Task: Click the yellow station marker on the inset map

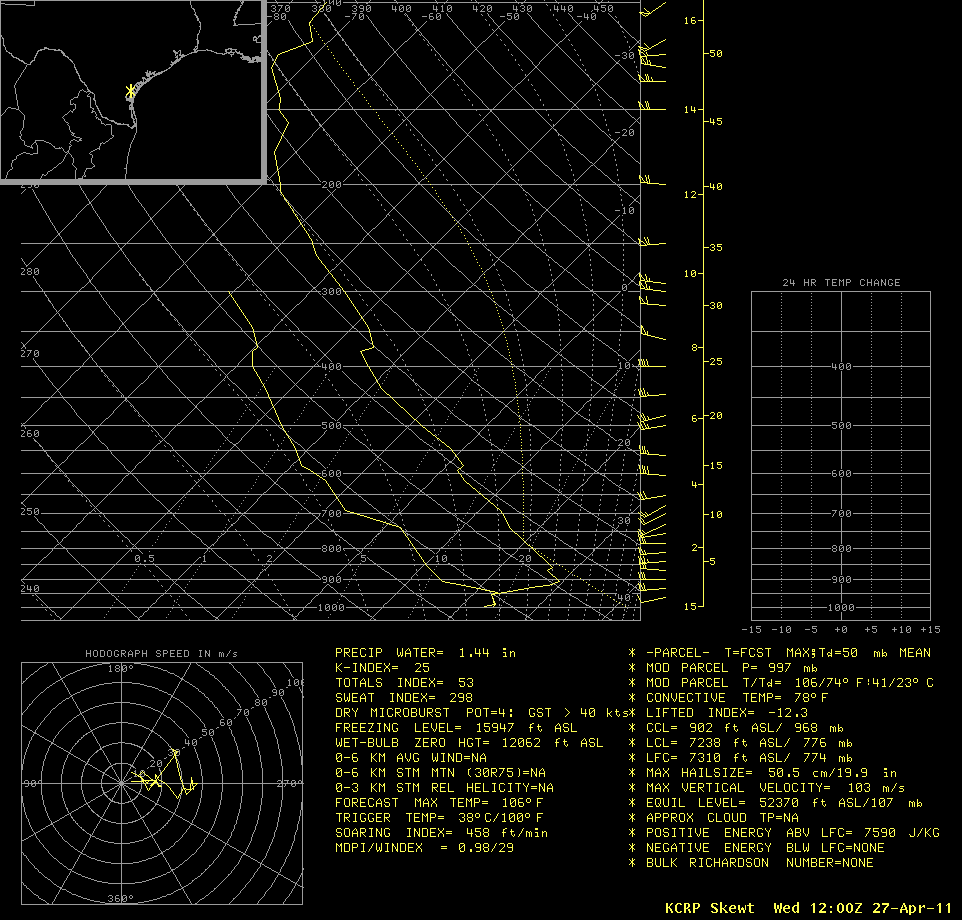Action: [130, 91]
